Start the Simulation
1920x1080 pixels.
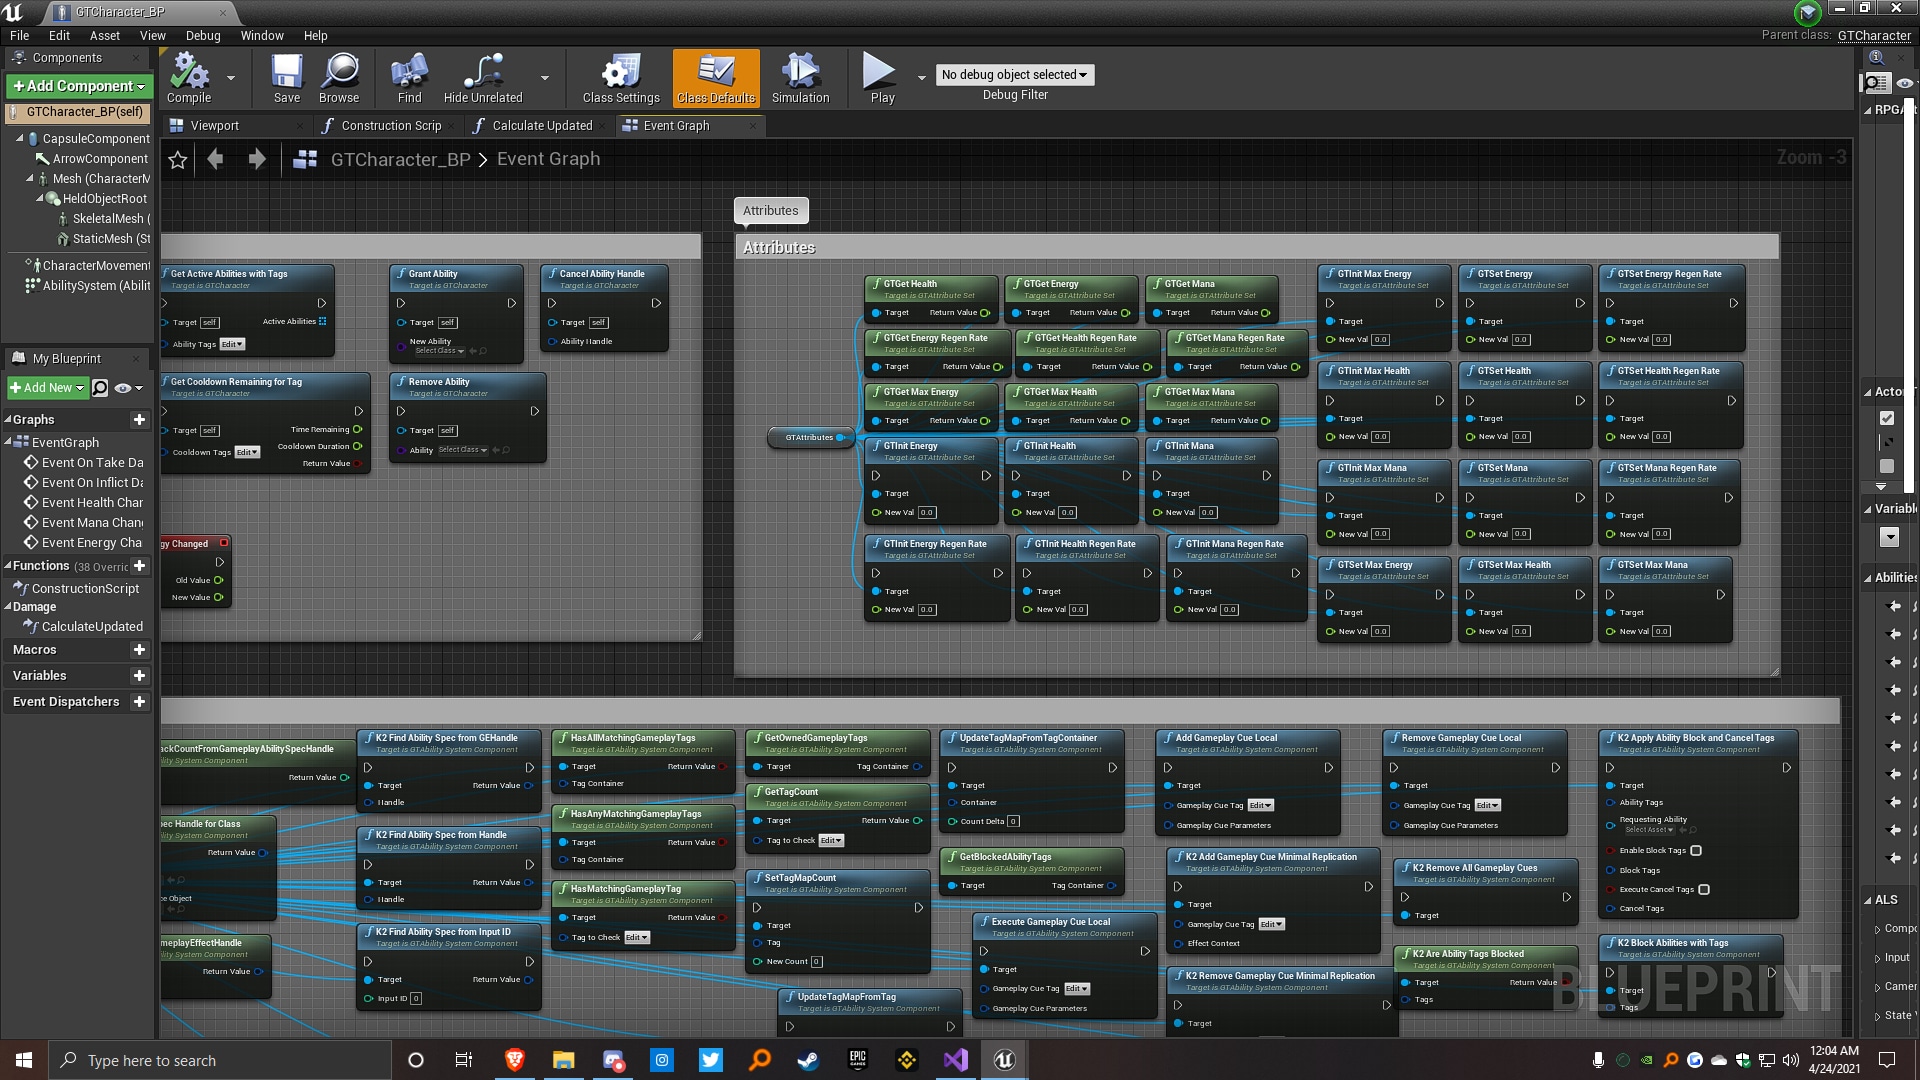[800, 78]
